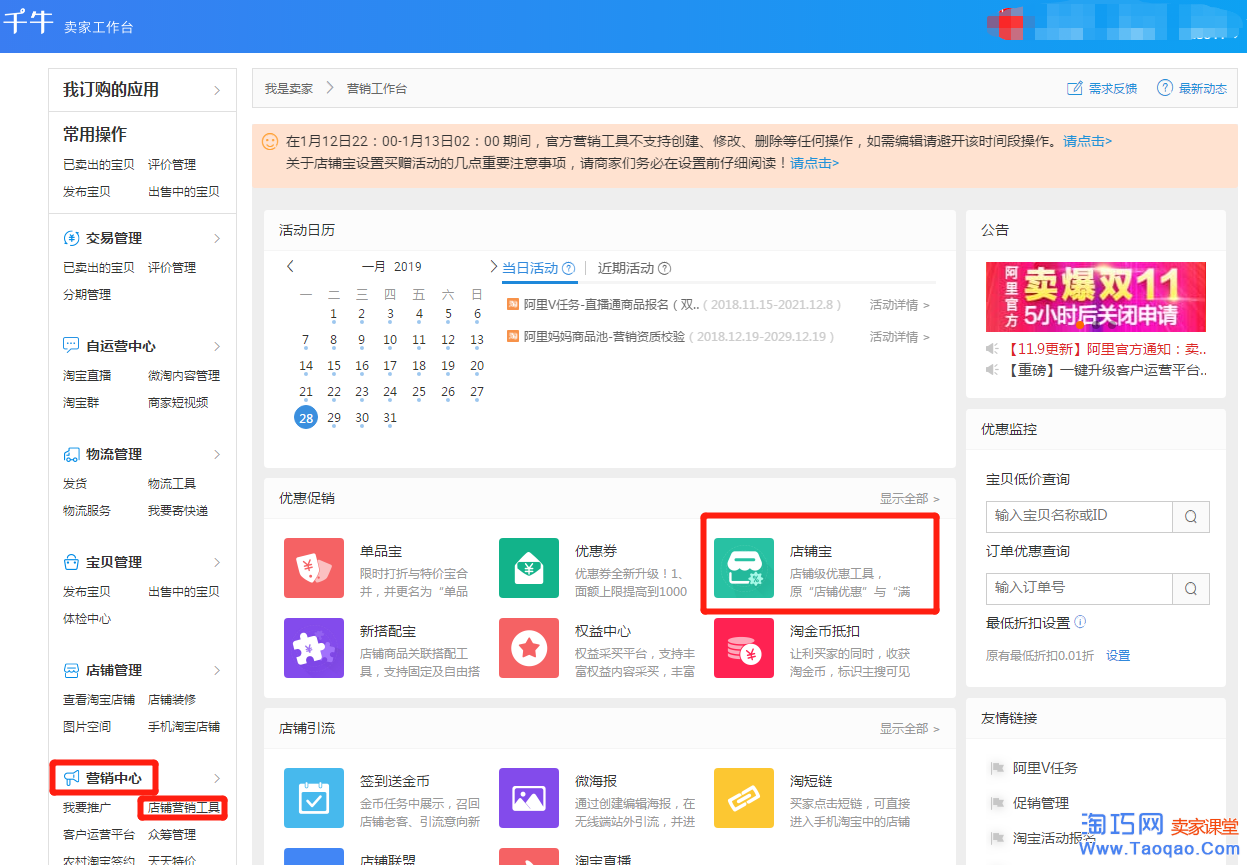Screen dimensions: 1247x865
Task: Select January 15 in calendar
Action: [x=334, y=366]
